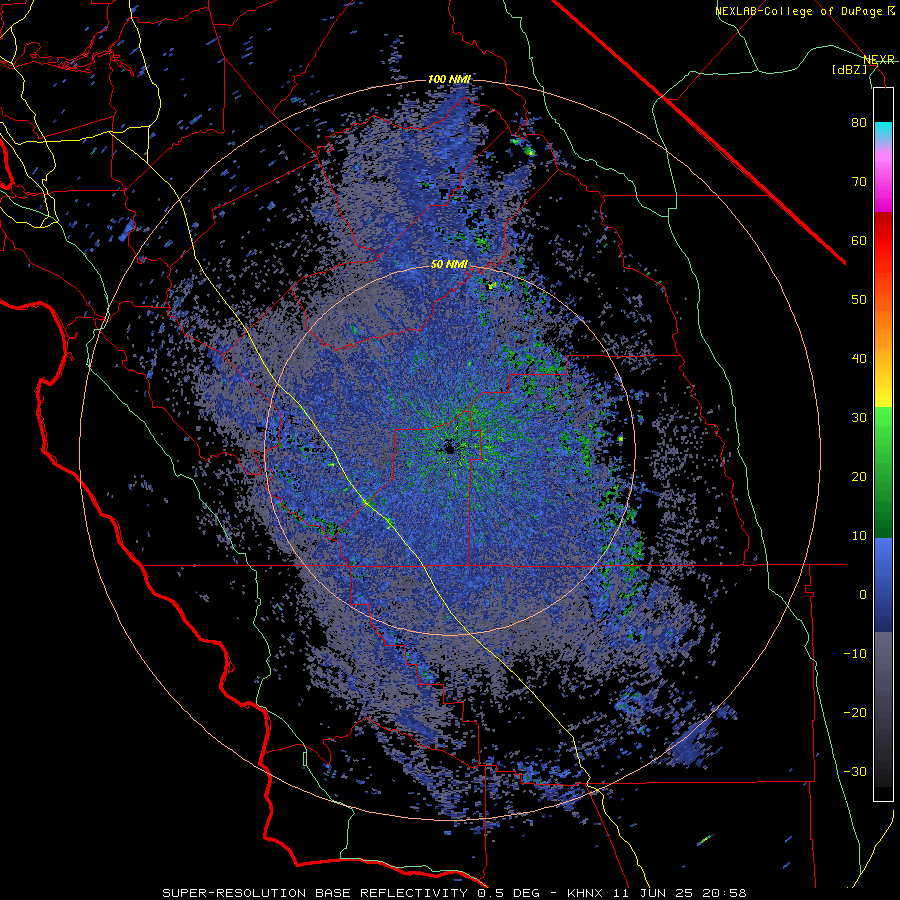Click the -10 value on the dBZ scale
Image resolution: width=900 pixels, height=900 pixels.
855,653
